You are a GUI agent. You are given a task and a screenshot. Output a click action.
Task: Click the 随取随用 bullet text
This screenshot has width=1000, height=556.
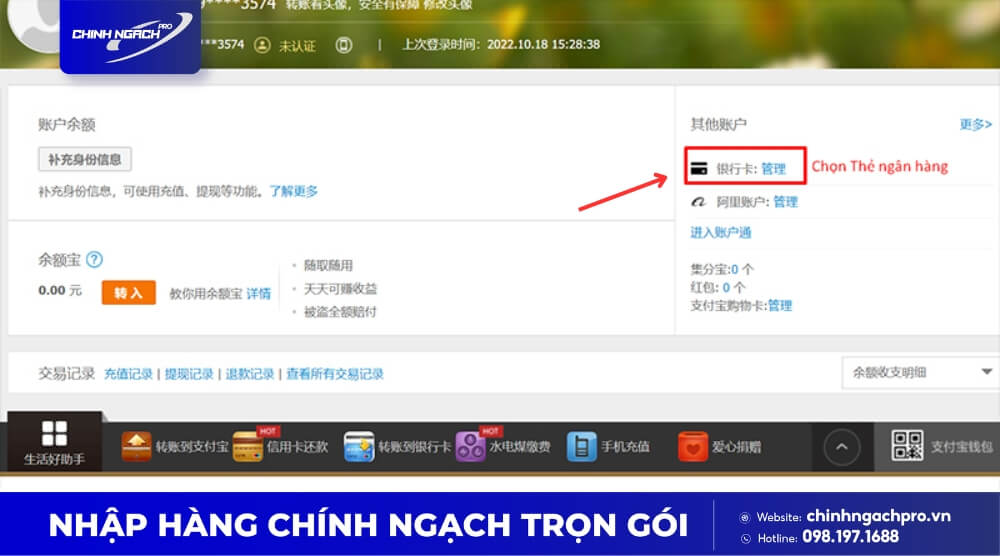pos(328,265)
